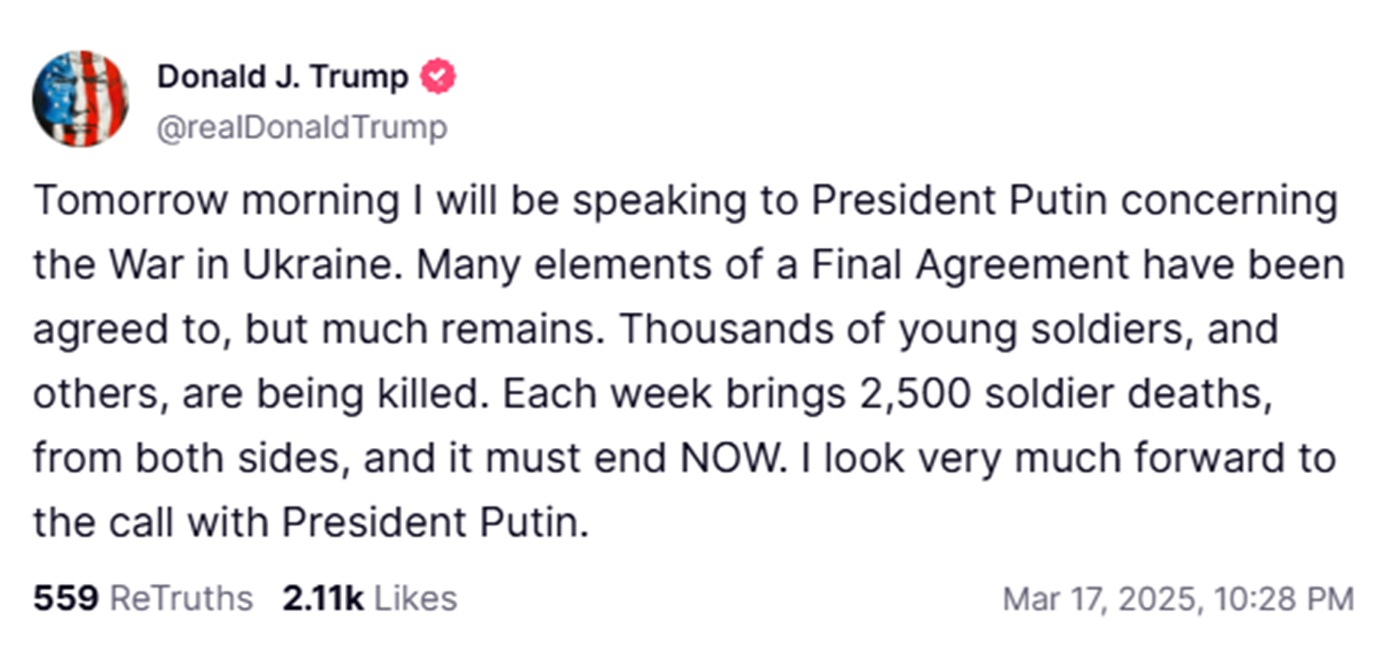
Task: Open the Donald J. Trump display name
Action: pos(282,77)
